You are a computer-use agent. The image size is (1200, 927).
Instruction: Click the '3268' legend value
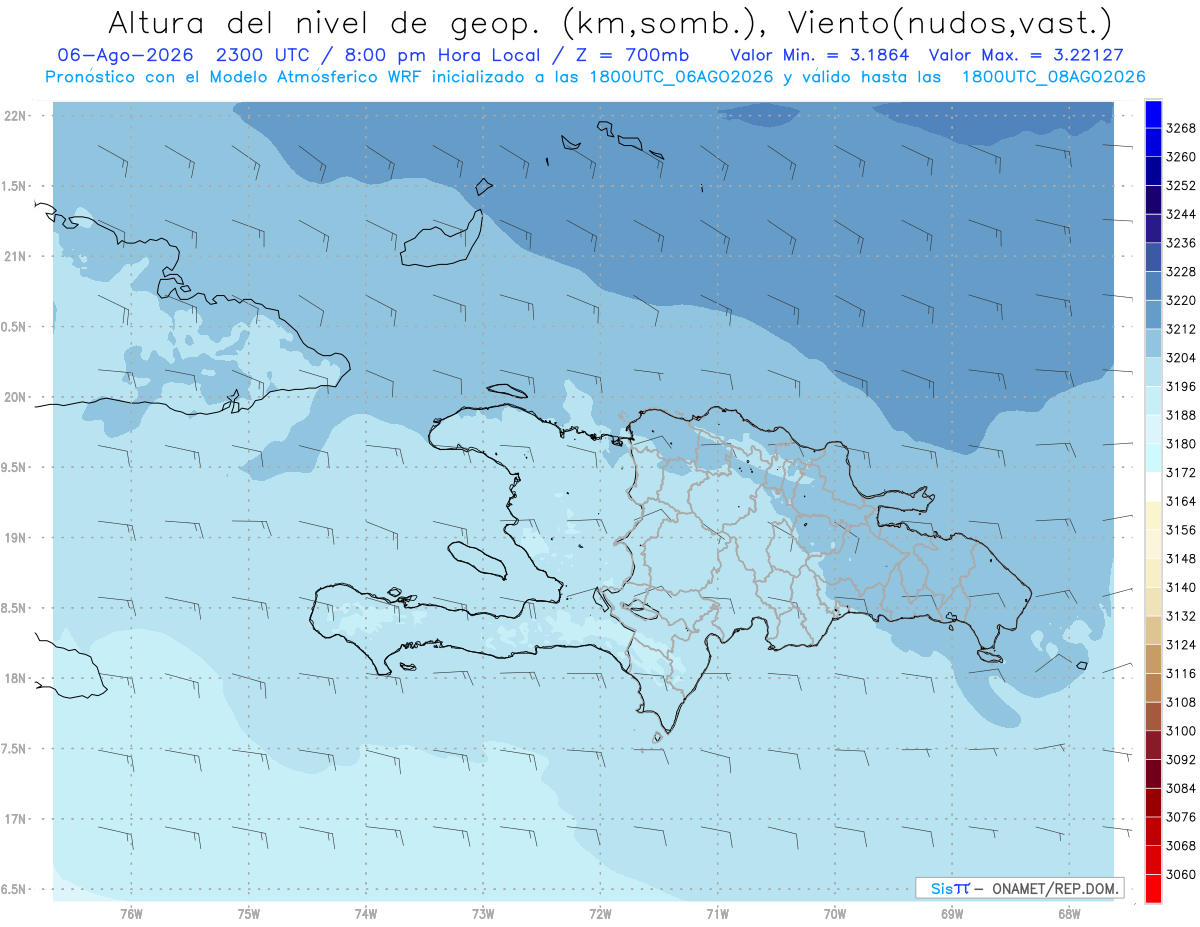click(1181, 128)
